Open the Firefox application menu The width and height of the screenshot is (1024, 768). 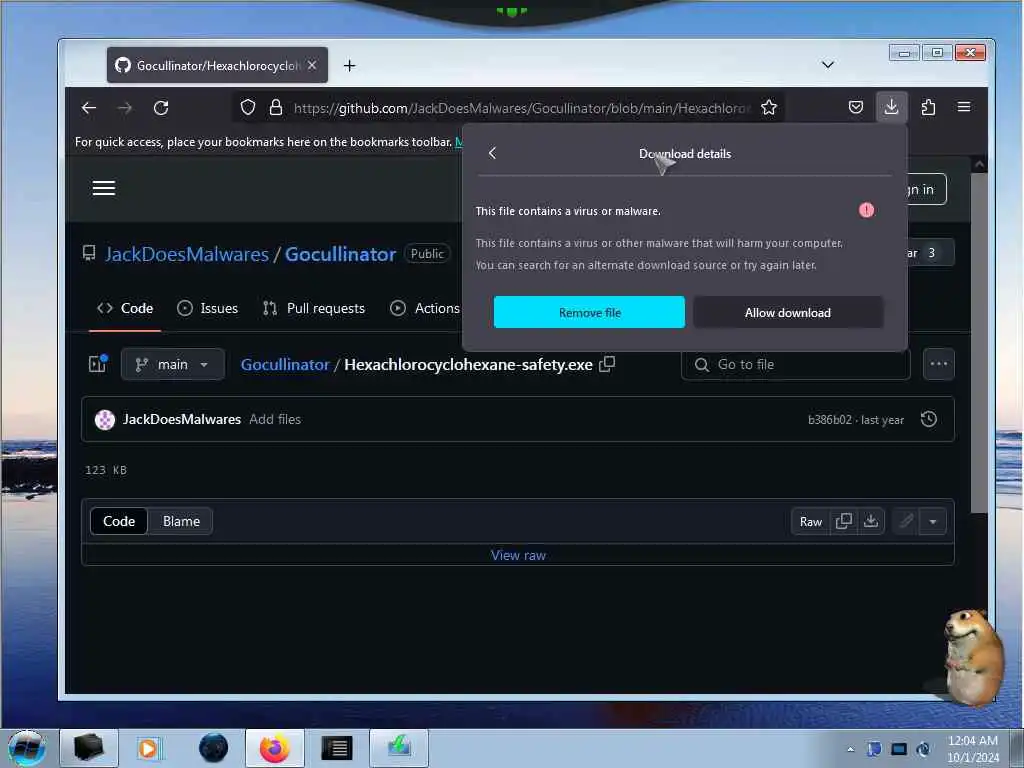[x=964, y=106]
